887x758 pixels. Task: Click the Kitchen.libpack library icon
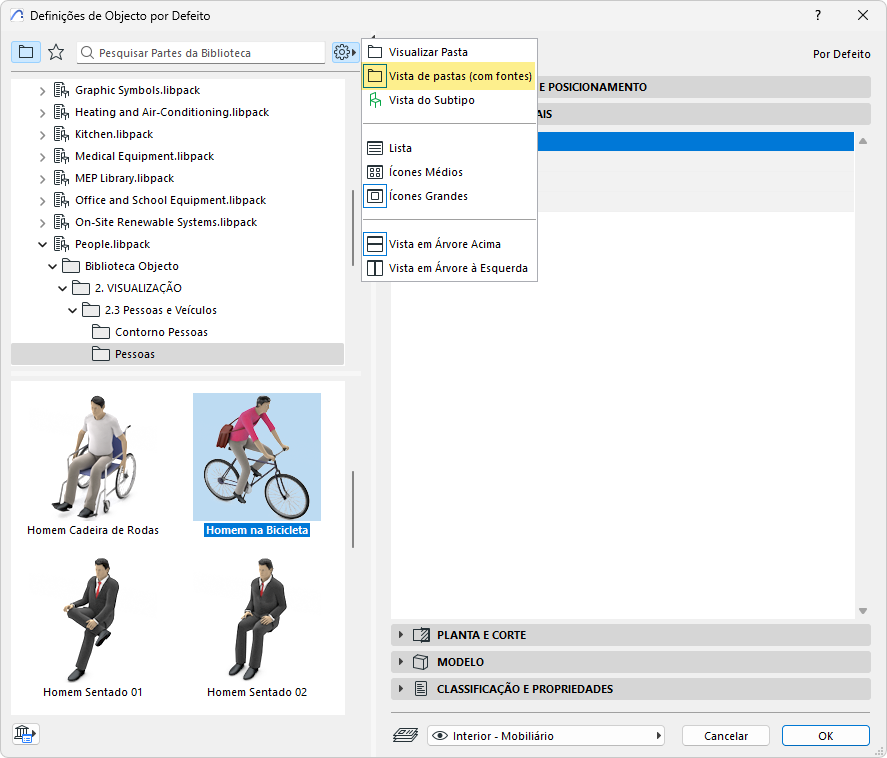[62, 134]
